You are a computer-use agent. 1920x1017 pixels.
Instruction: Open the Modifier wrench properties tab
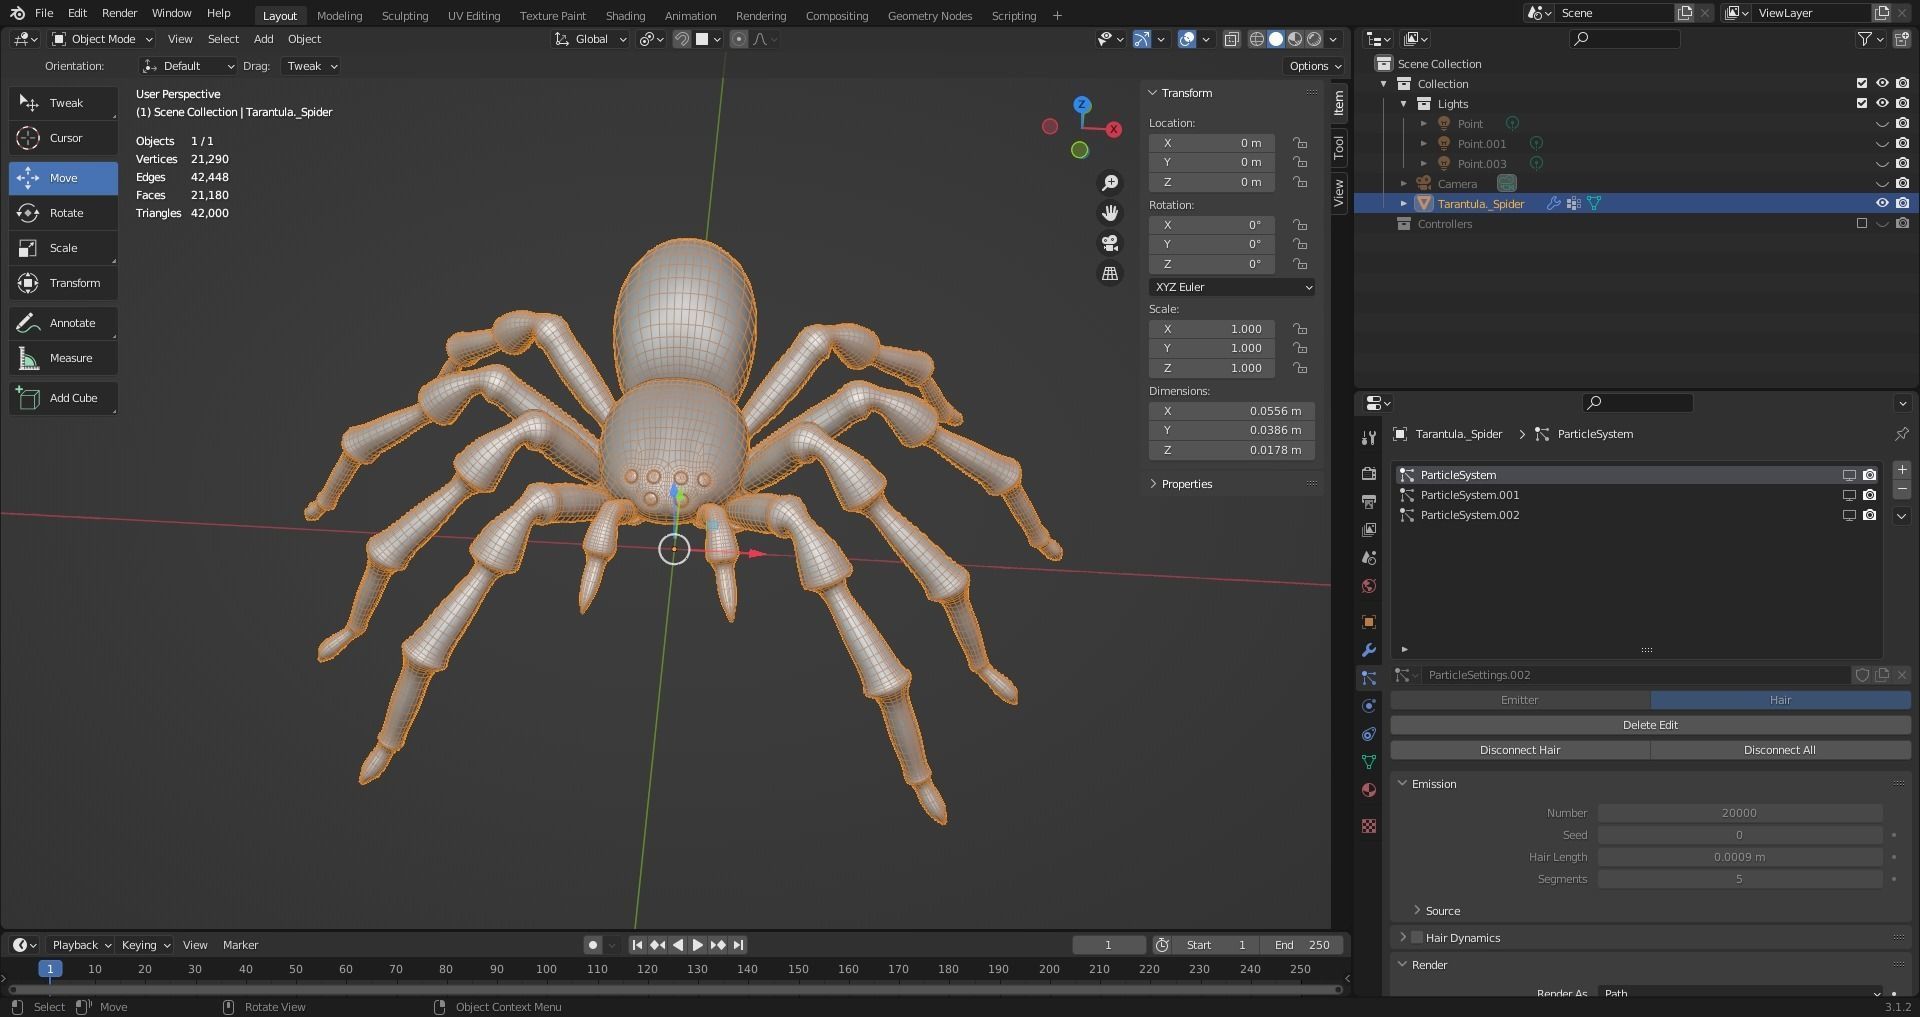click(1369, 650)
